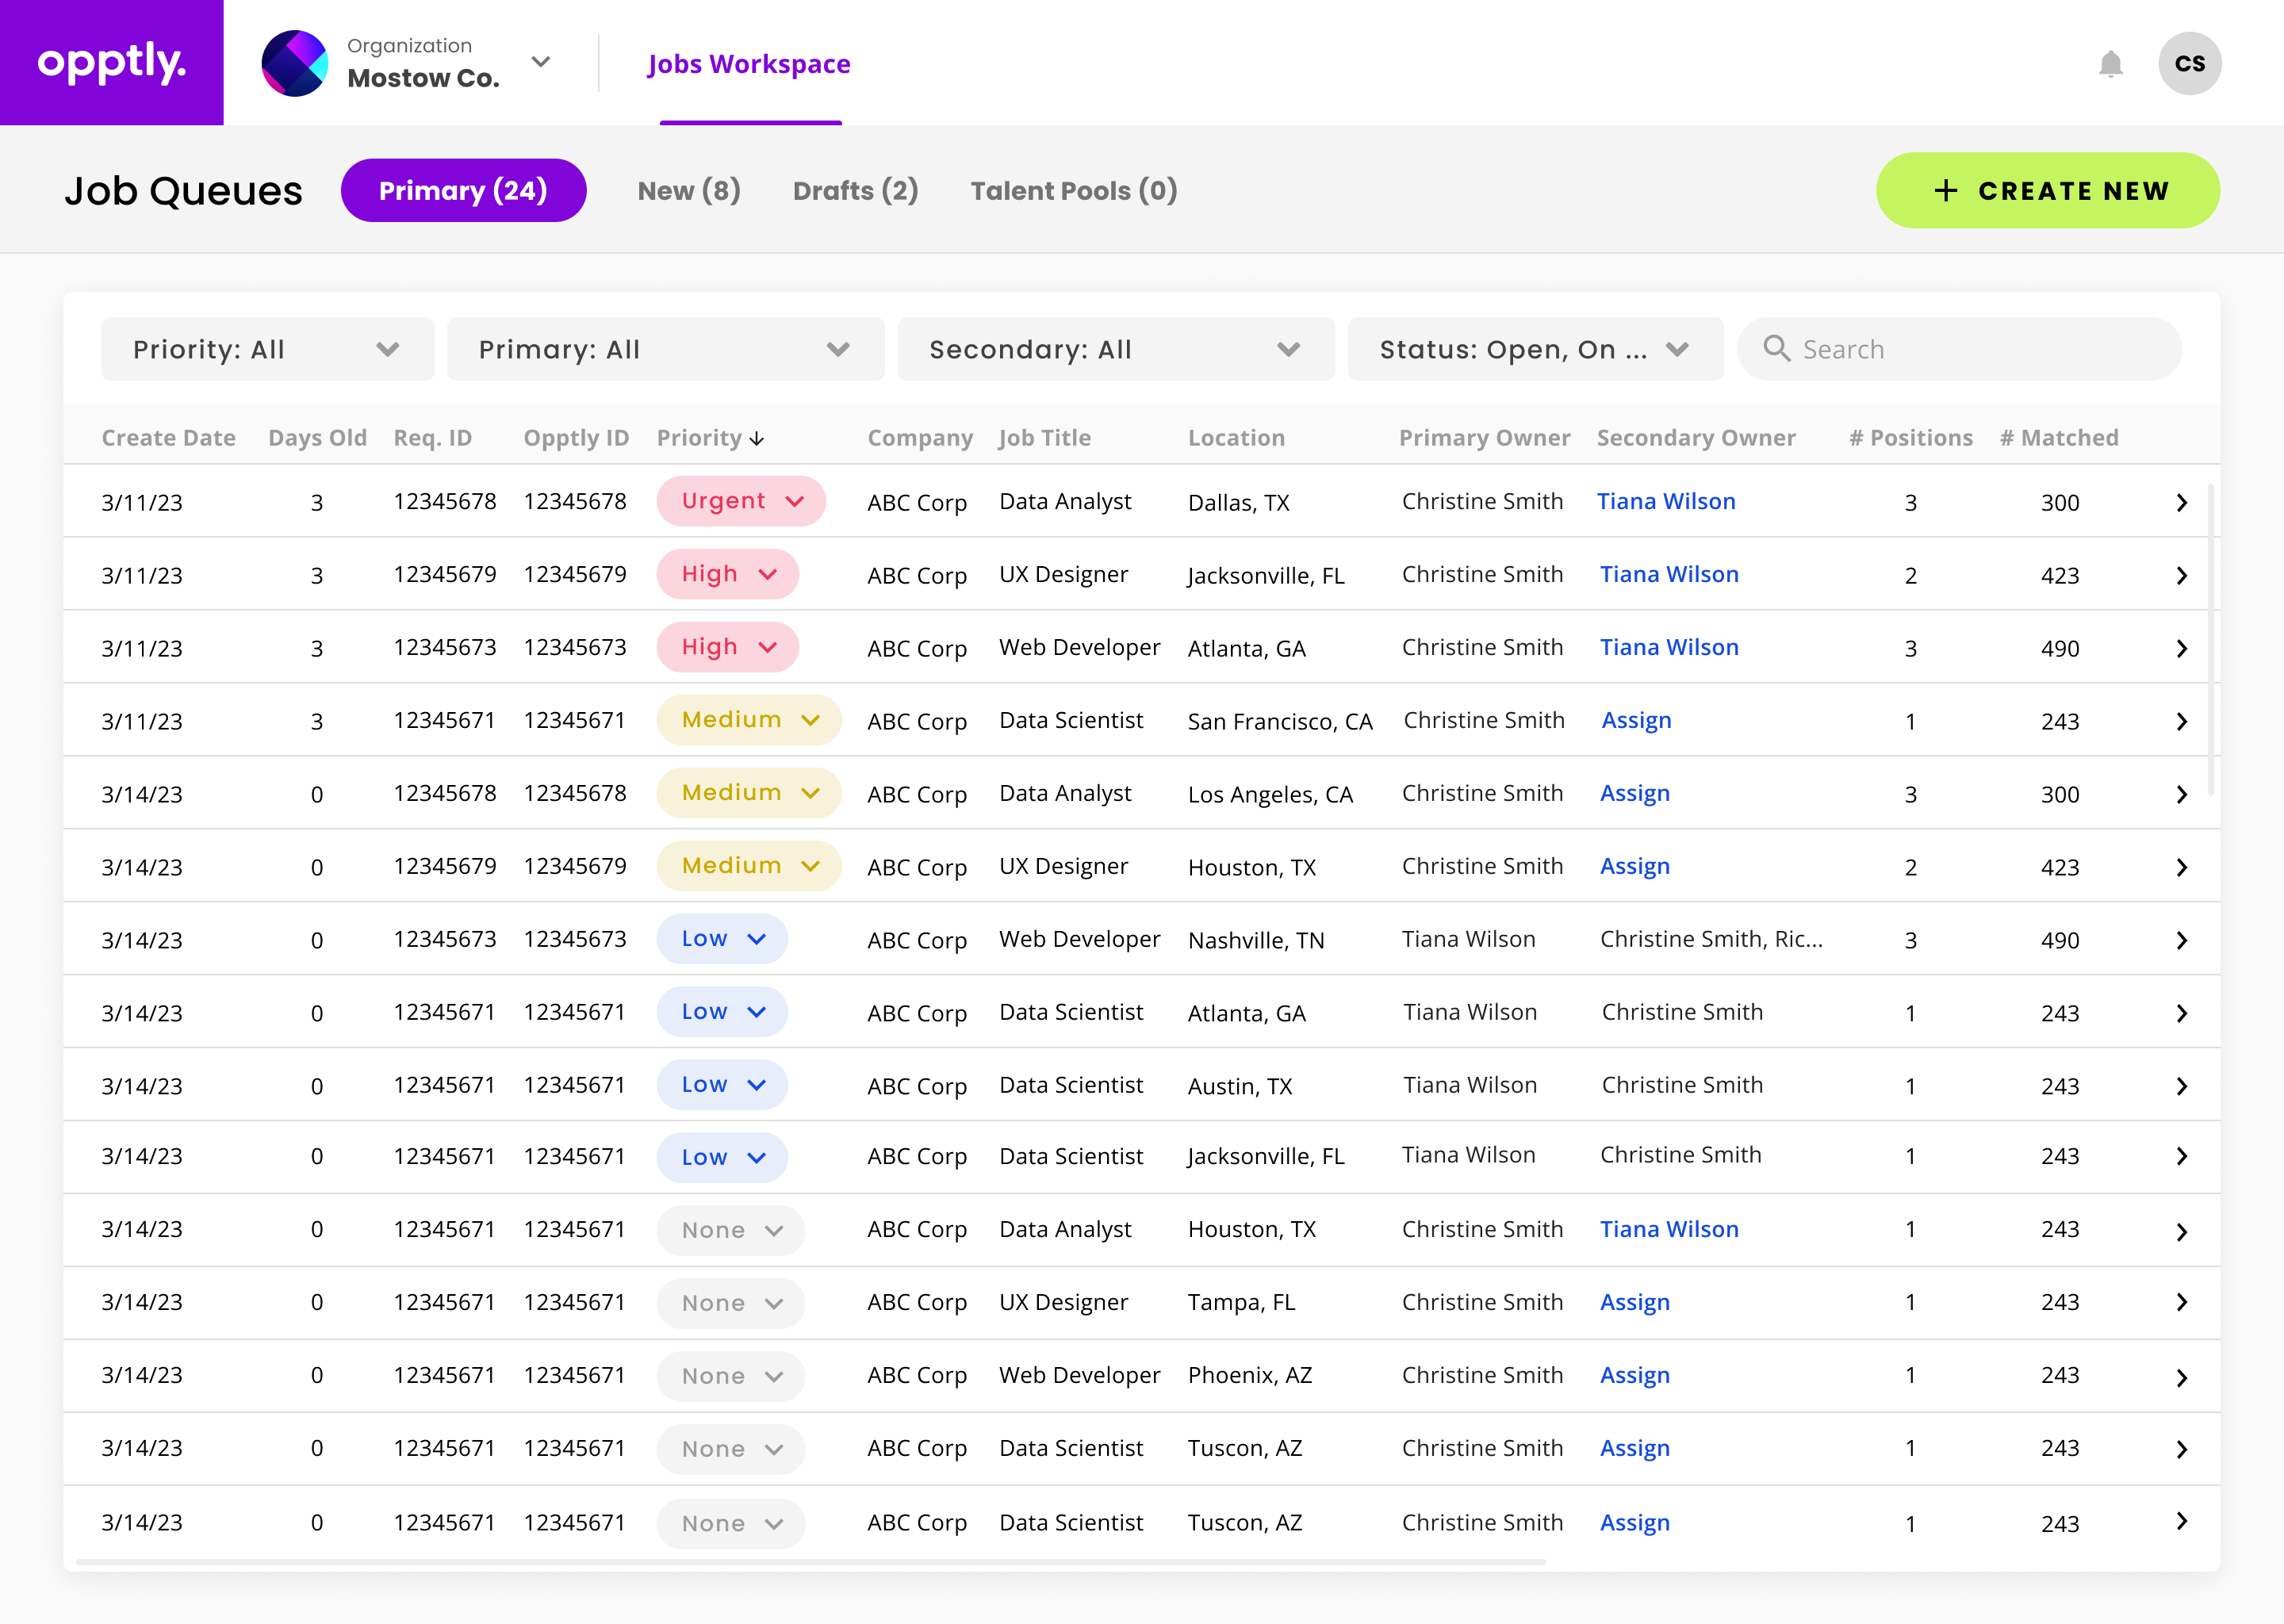Change the Urgent priority dropdown
The width and height of the screenshot is (2284, 1624).
pyautogui.click(x=741, y=502)
